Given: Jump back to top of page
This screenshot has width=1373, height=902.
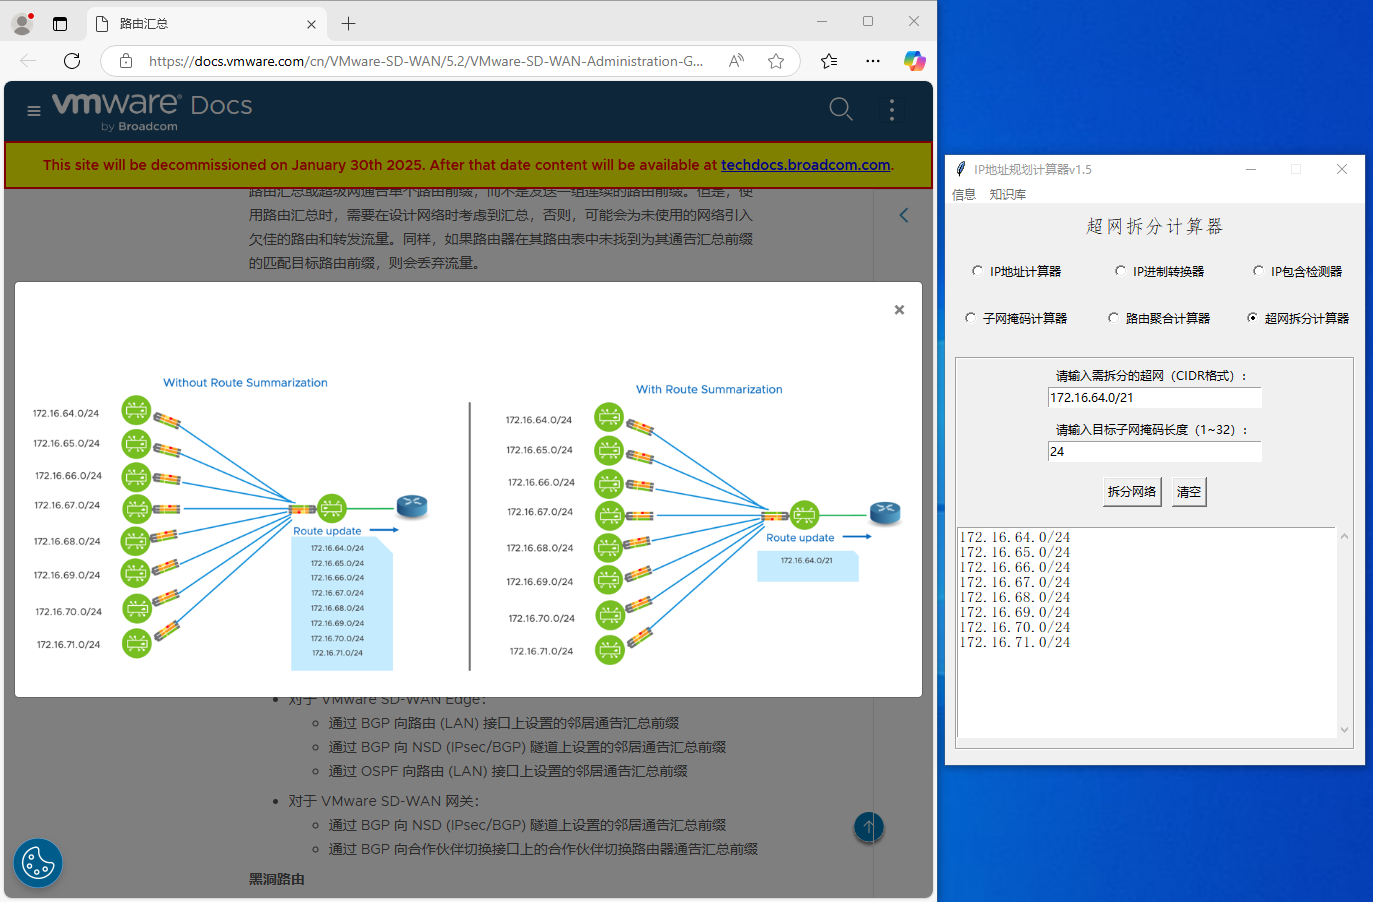Looking at the screenshot, I should click(x=869, y=827).
